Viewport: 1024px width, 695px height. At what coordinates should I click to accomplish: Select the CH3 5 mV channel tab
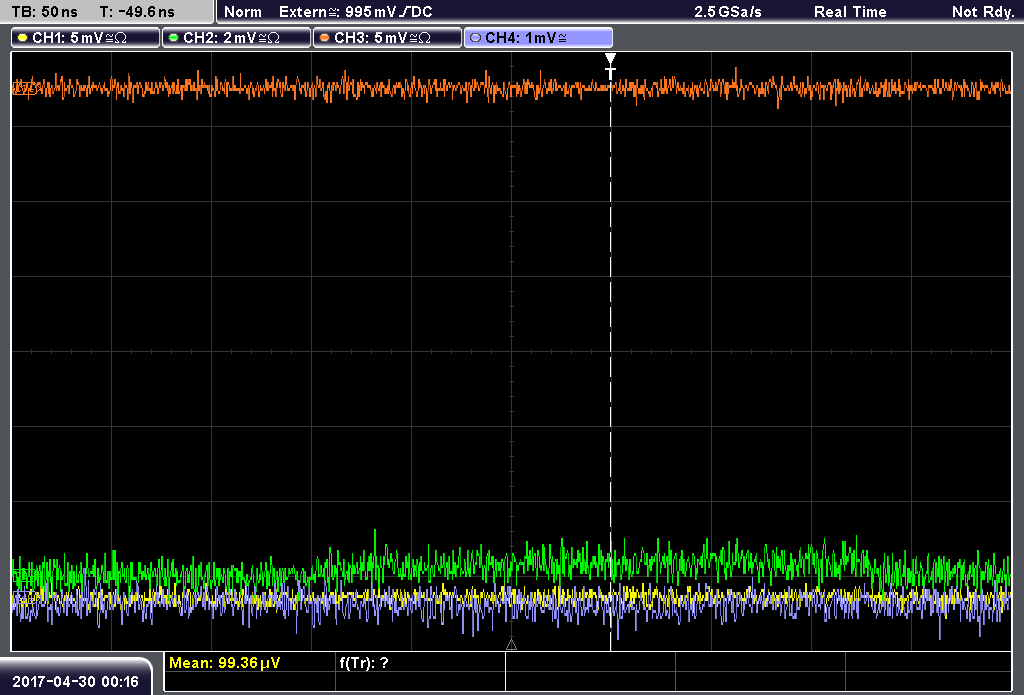tap(387, 38)
